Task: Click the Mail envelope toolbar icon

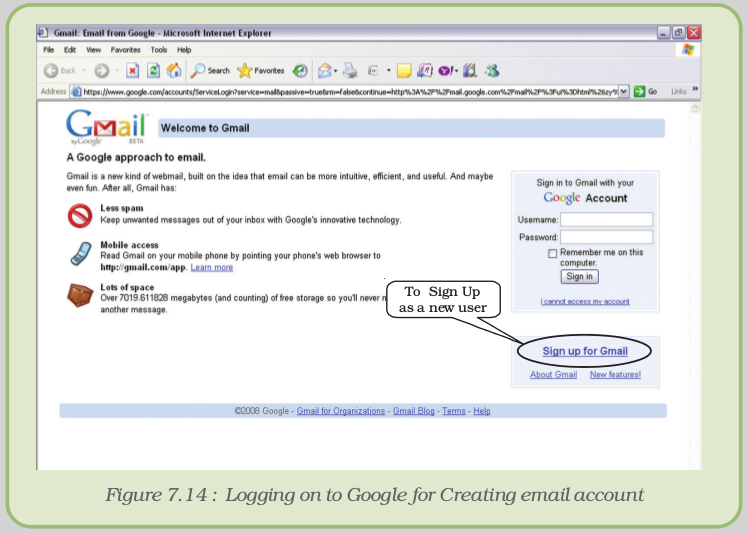Action: pyautogui.click(x=324, y=71)
